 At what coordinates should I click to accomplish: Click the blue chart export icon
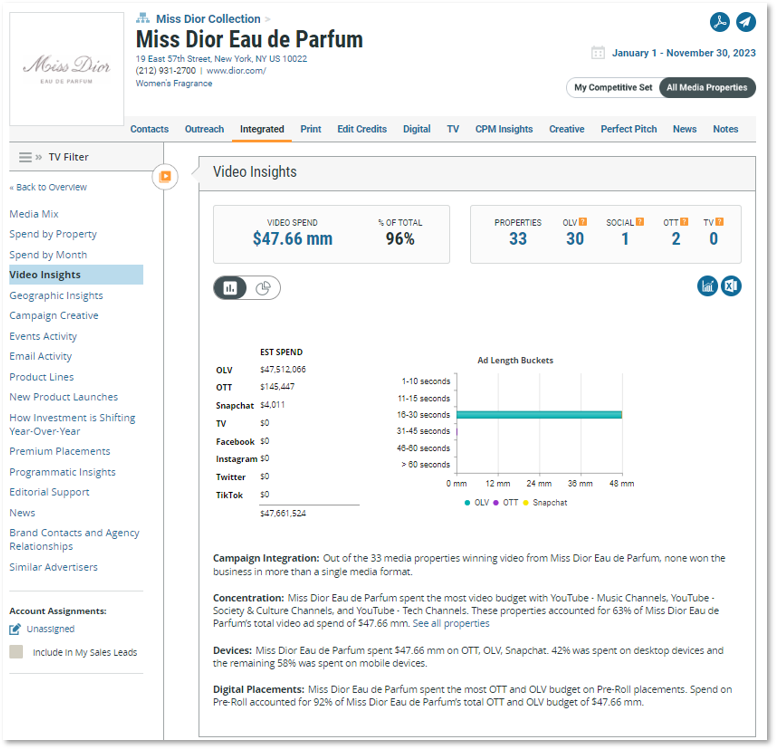coord(707,286)
